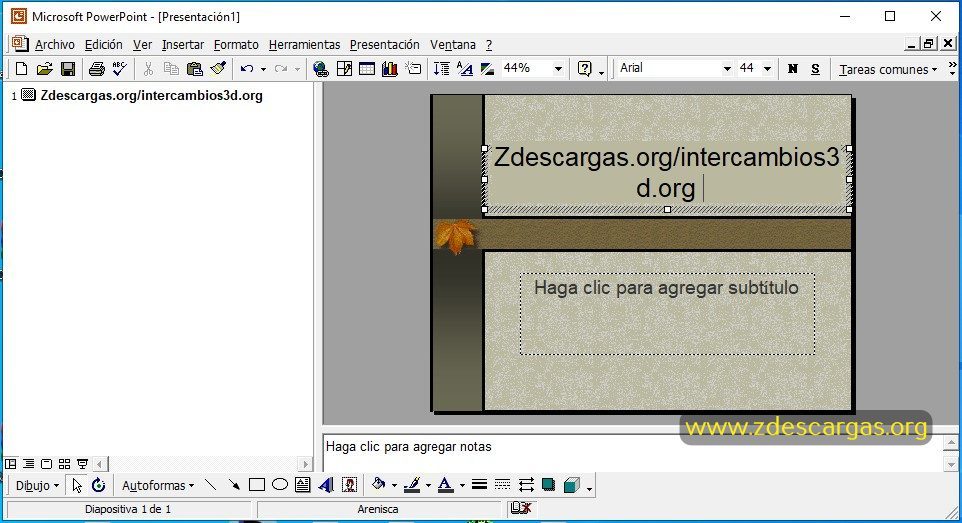
Task: Open shadow settings icon
Action: coord(548,486)
